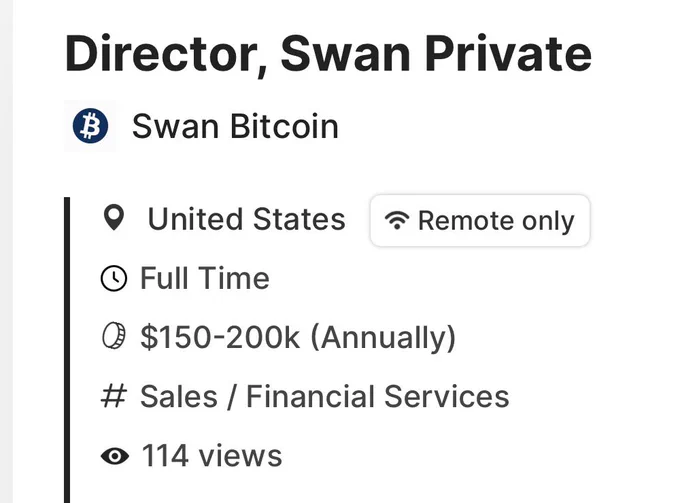Click the Swan Bitcoin company logo
Viewport: 680px width, 503px height.
pyautogui.click(x=90, y=126)
